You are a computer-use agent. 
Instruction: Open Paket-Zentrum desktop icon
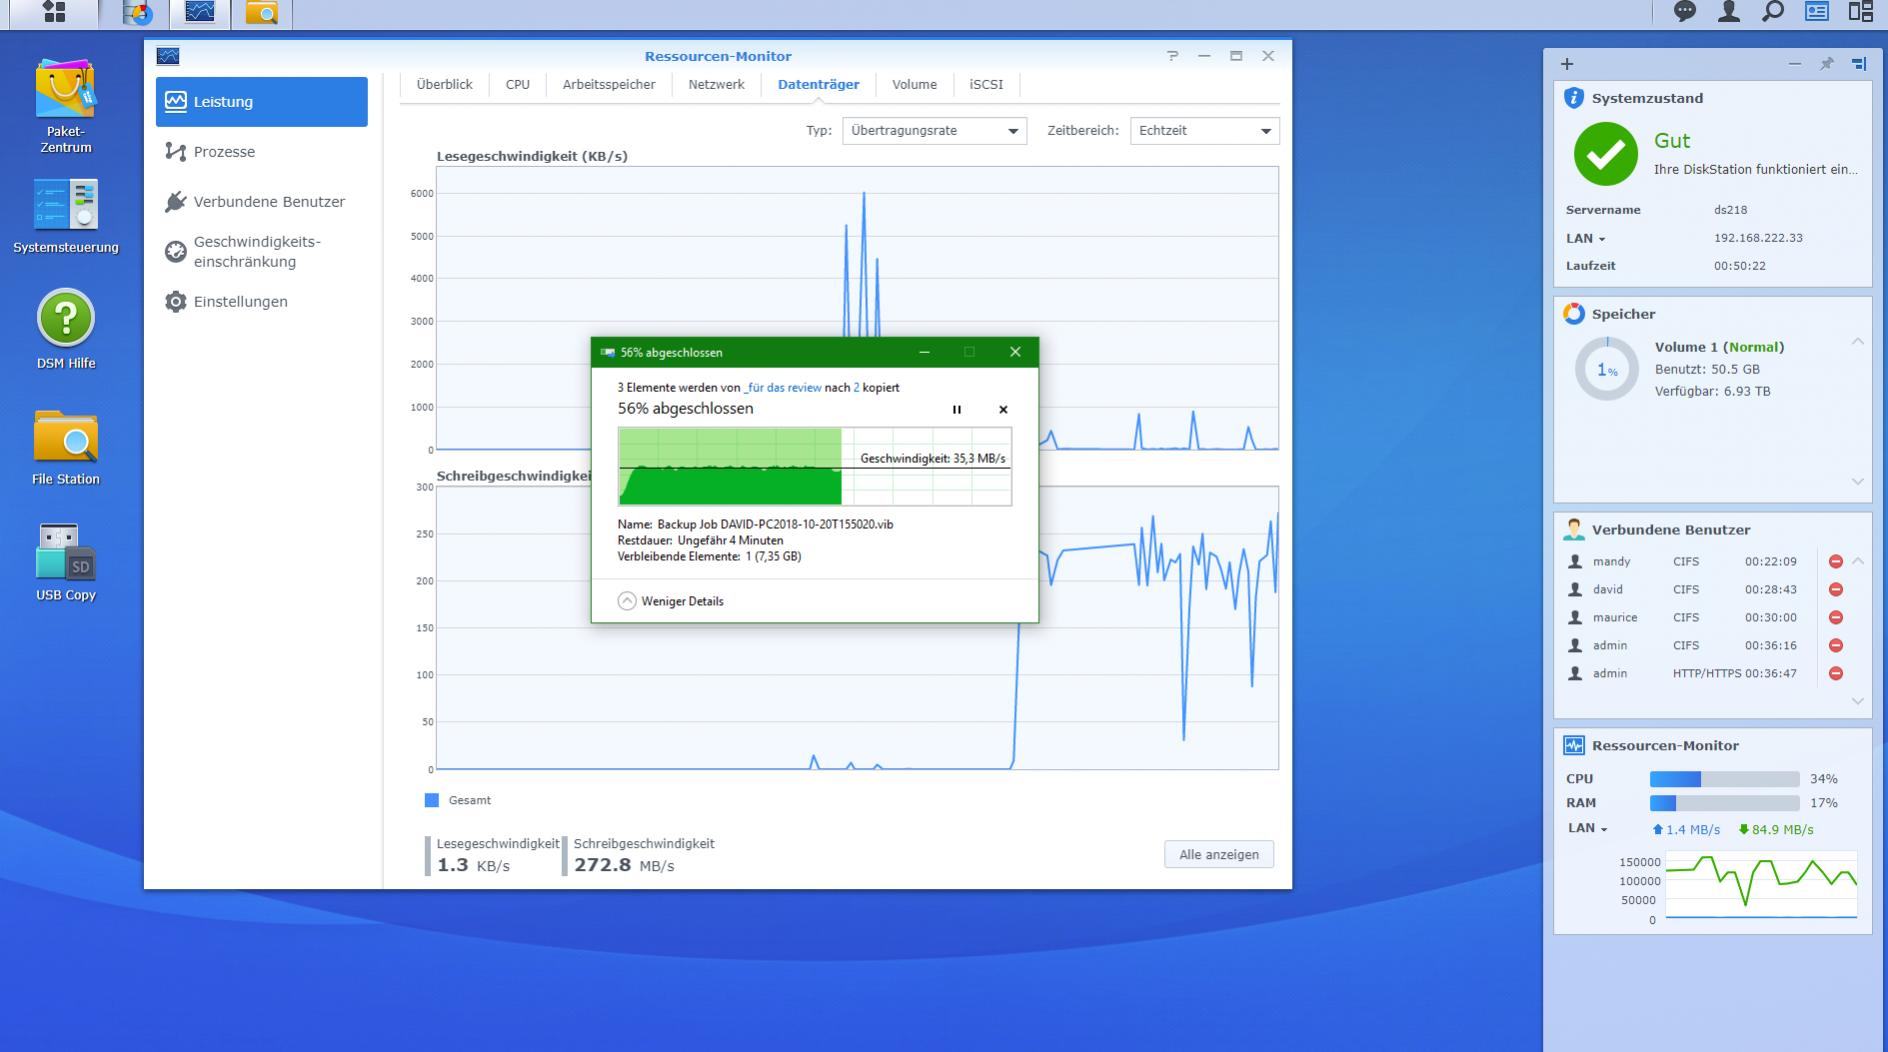click(x=66, y=106)
